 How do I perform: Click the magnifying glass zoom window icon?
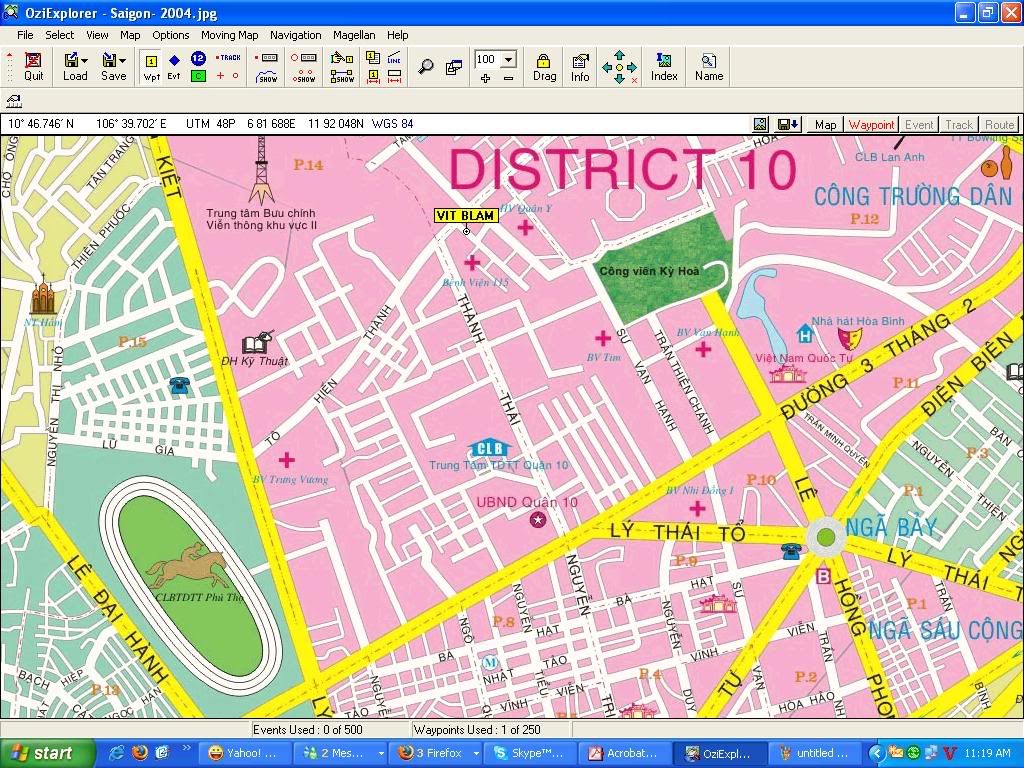426,67
